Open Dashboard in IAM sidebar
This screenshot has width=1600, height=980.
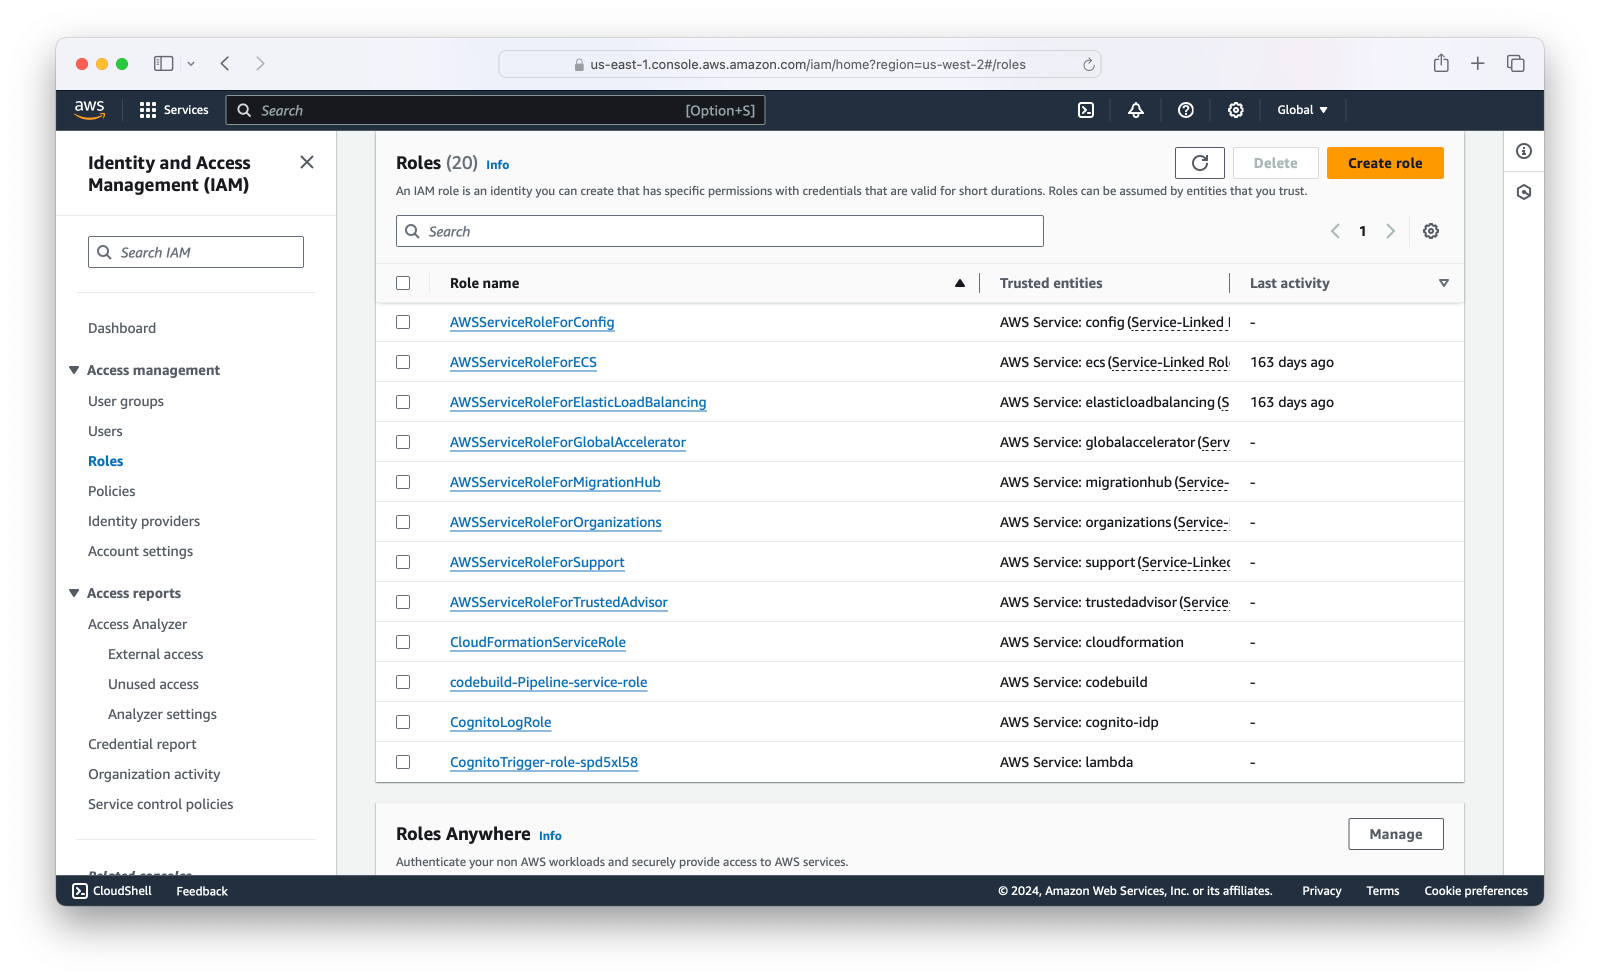[122, 328]
